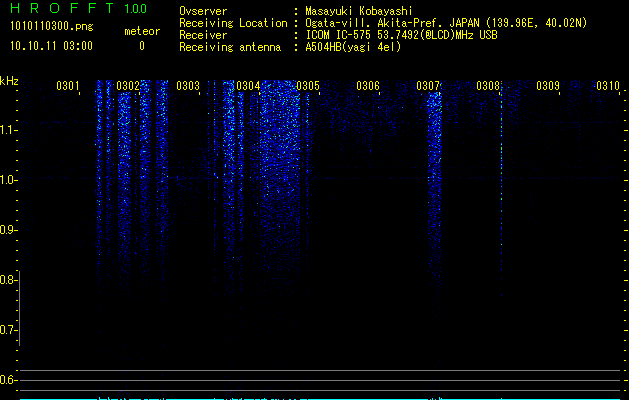Click the 0306 time marker

368,85
